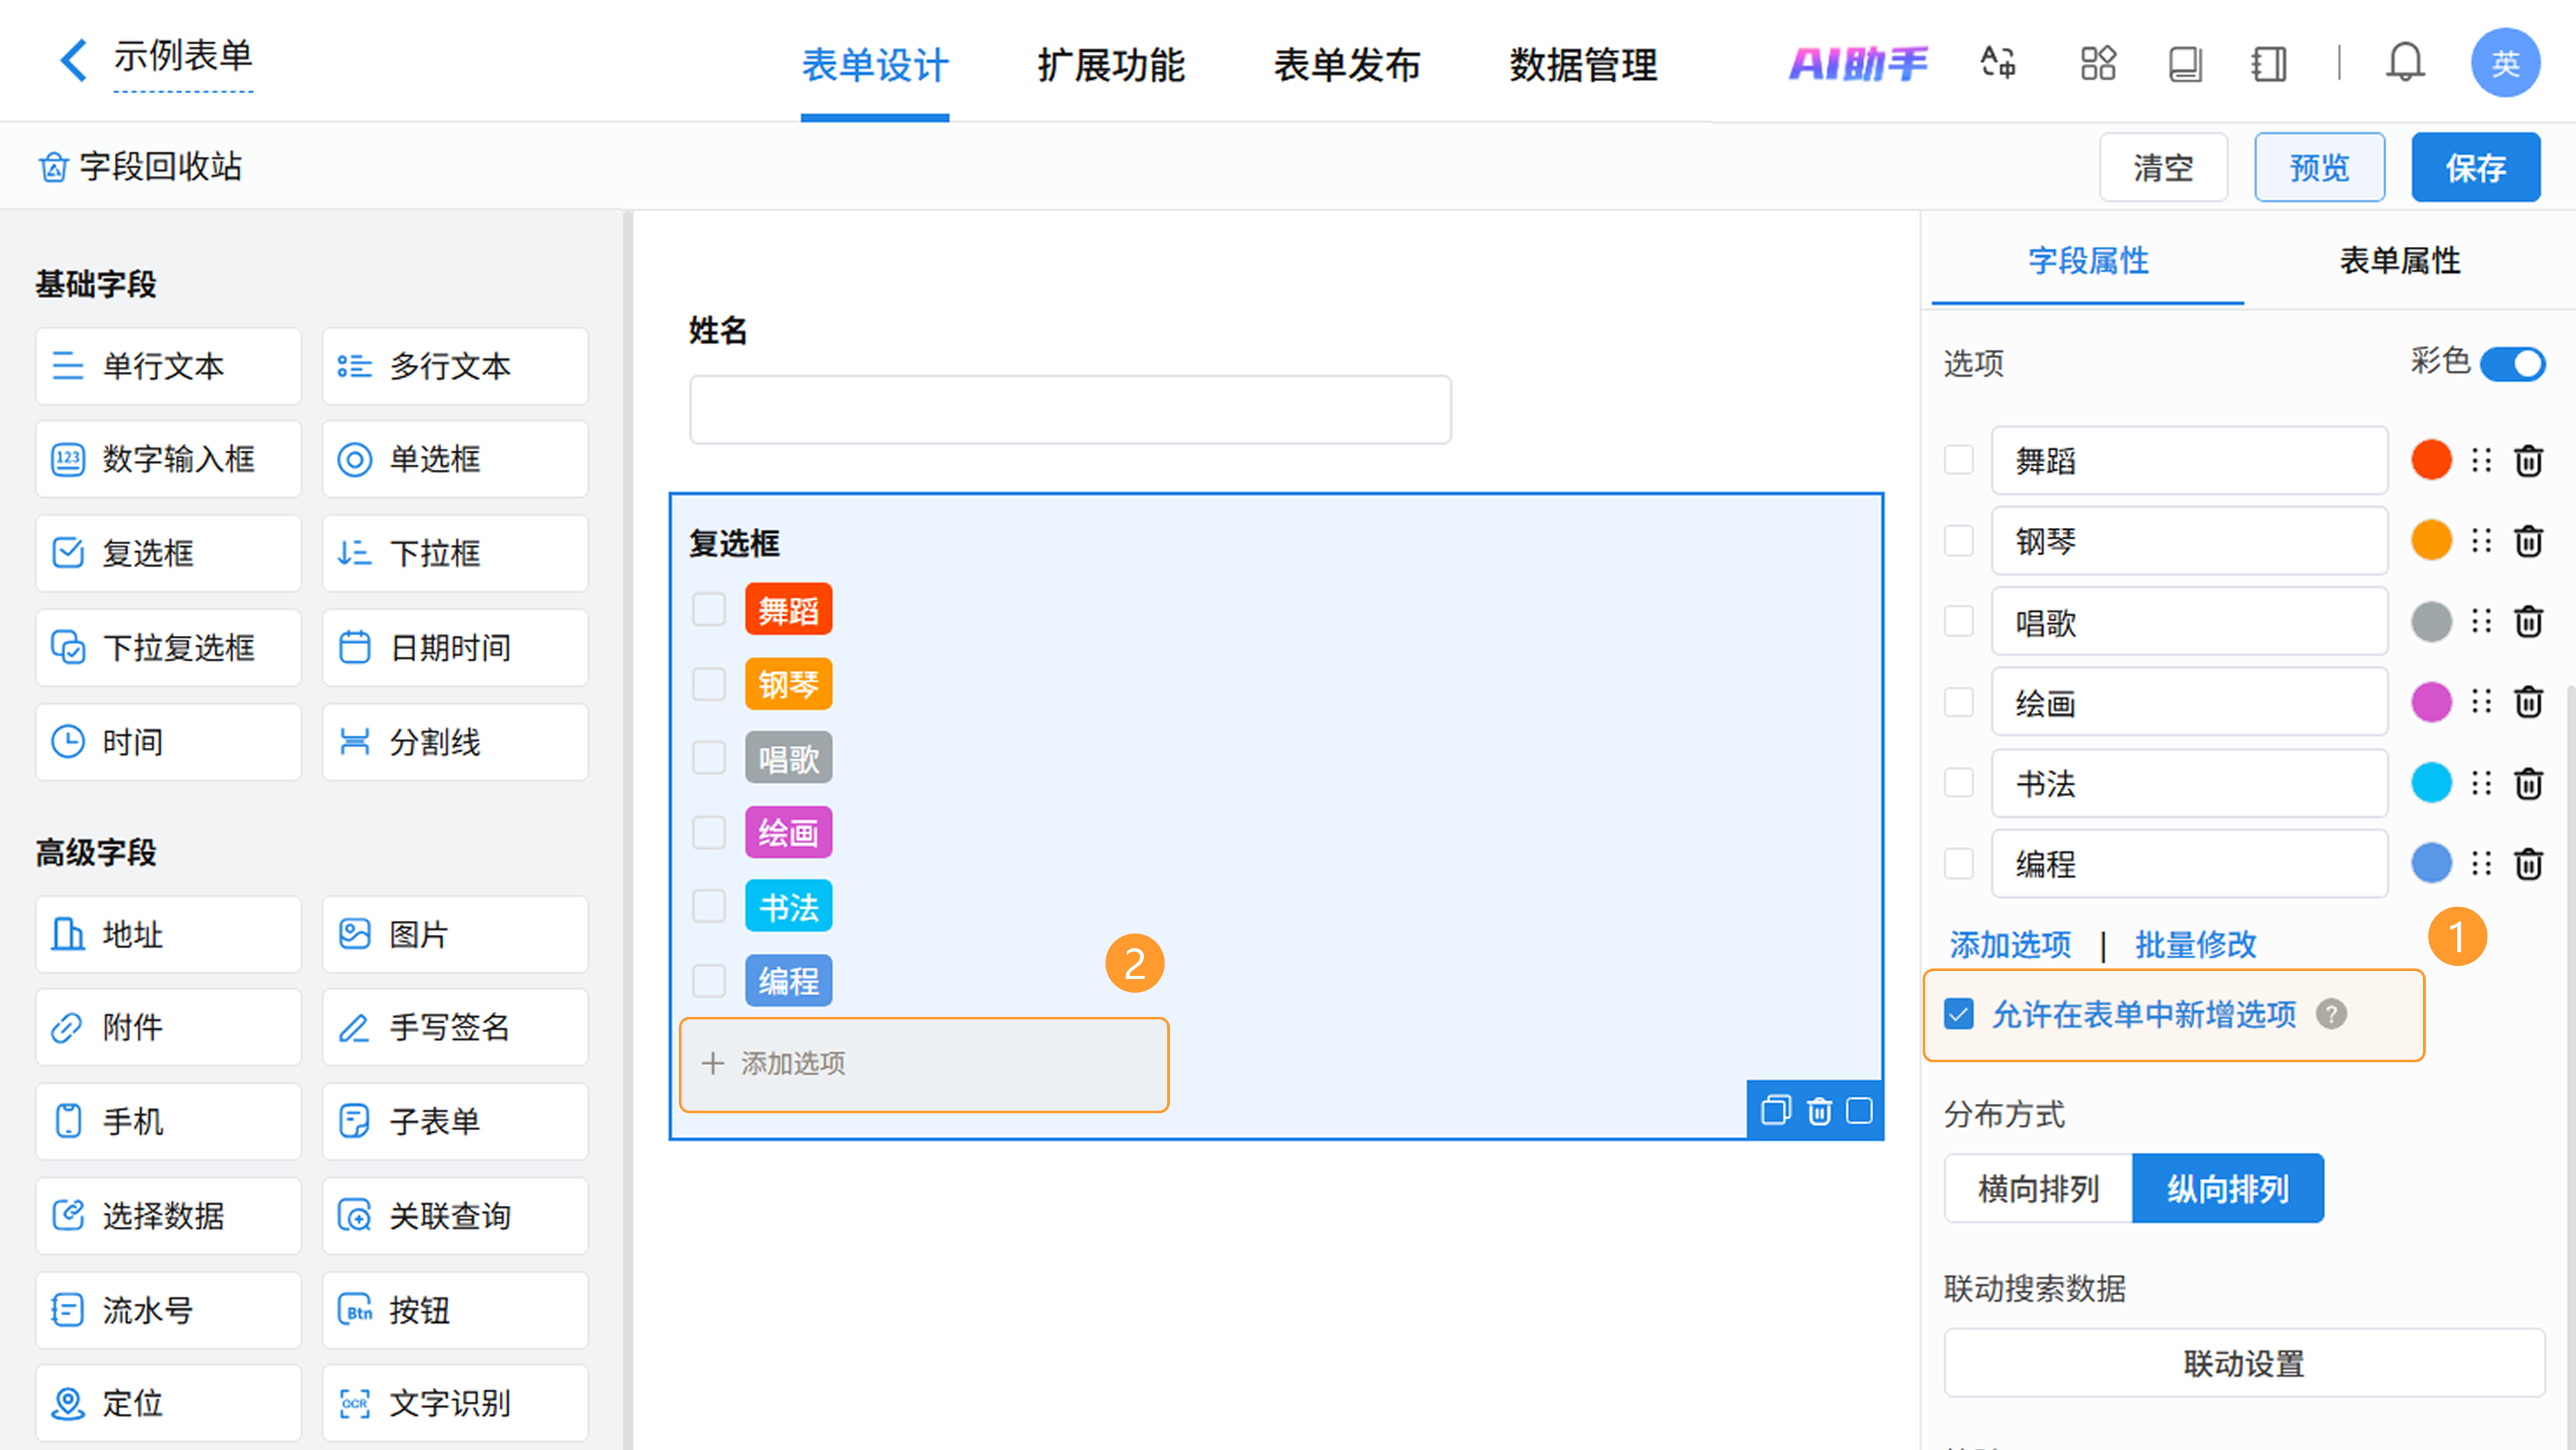Click the 姓名 text input field
The width and height of the screenshot is (2576, 1450).
click(x=1070, y=410)
